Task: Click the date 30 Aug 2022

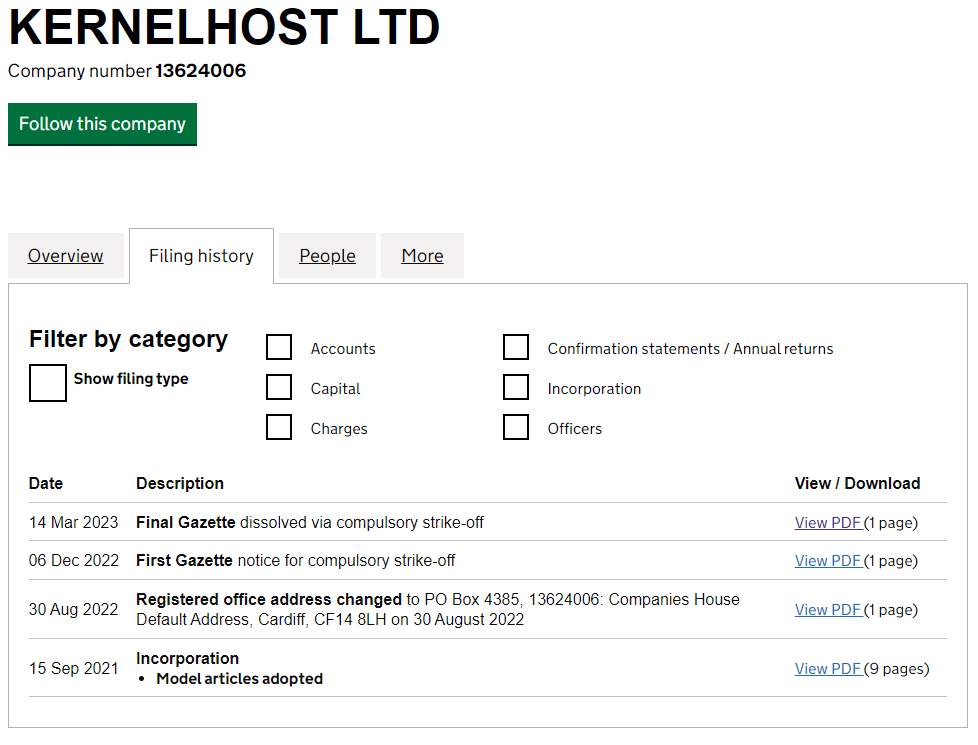Action: coord(74,609)
